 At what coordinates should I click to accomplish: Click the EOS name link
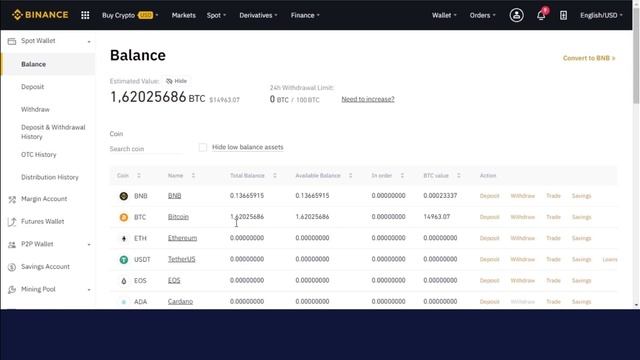[174, 281]
